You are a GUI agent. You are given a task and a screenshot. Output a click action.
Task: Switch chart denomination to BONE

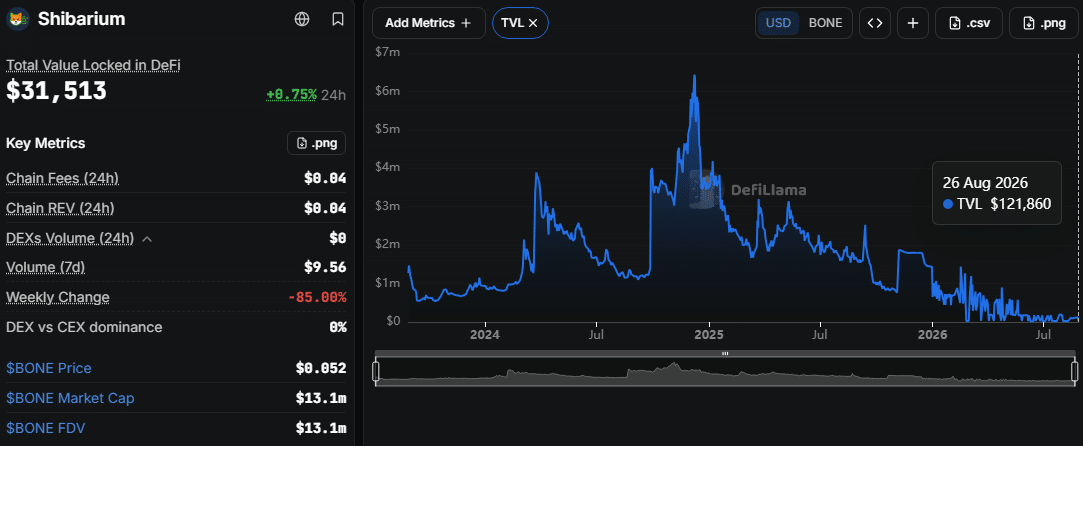tap(825, 23)
